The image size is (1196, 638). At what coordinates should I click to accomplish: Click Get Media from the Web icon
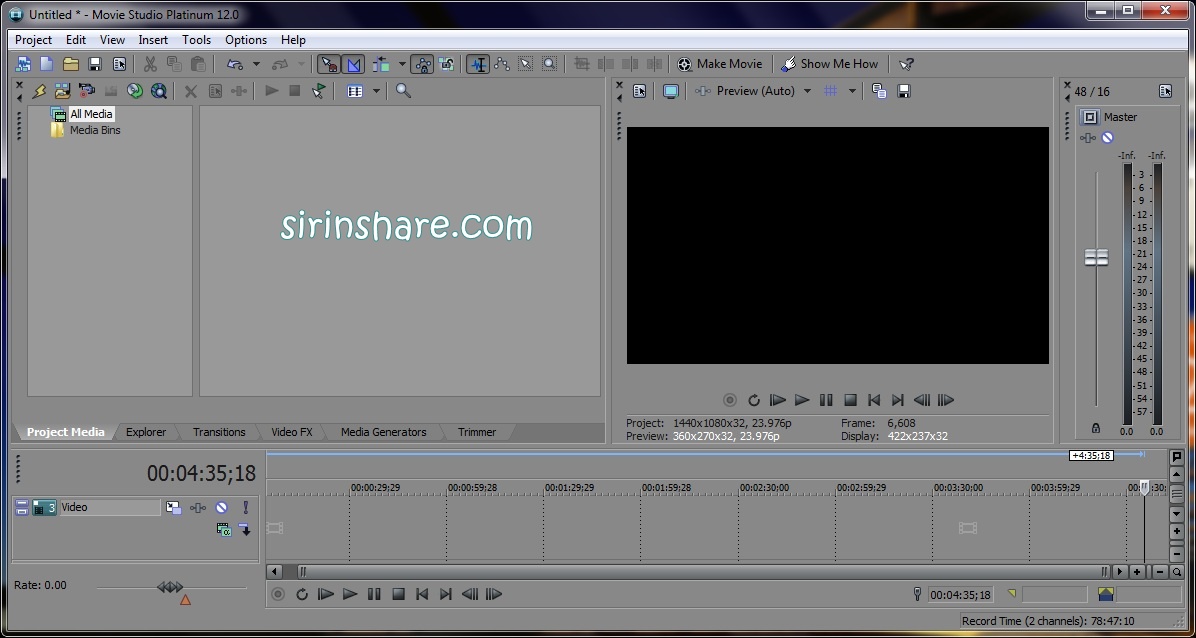tap(159, 92)
